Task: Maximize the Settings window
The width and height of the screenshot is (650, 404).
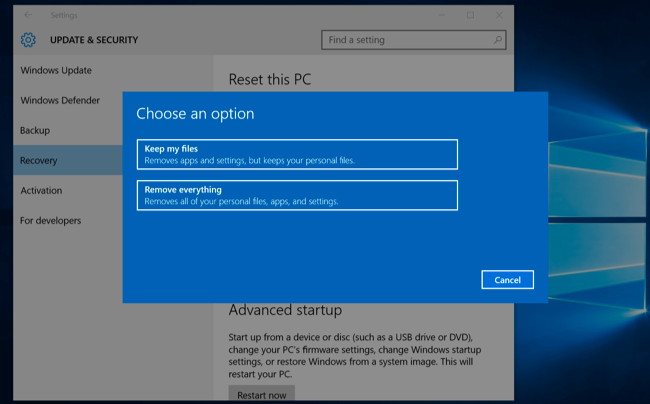Action: [471, 15]
